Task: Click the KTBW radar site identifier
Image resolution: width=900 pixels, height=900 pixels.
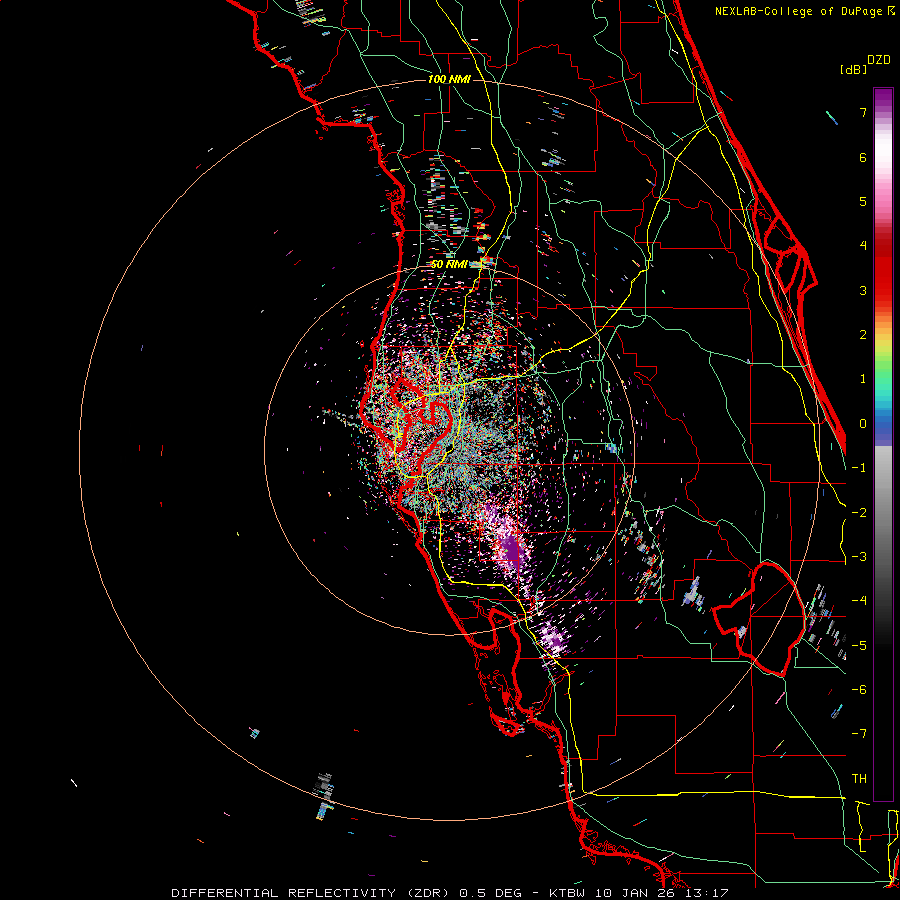Action: (566, 893)
